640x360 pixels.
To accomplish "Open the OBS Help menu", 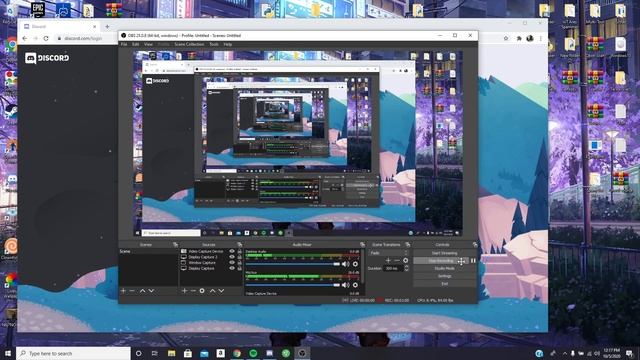I will 228,44.
